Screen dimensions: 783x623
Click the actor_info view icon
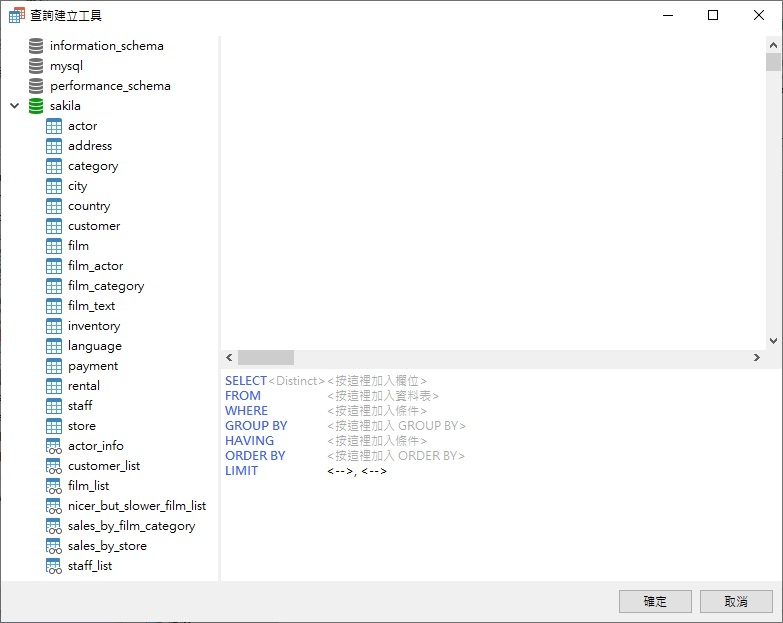point(54,446)
